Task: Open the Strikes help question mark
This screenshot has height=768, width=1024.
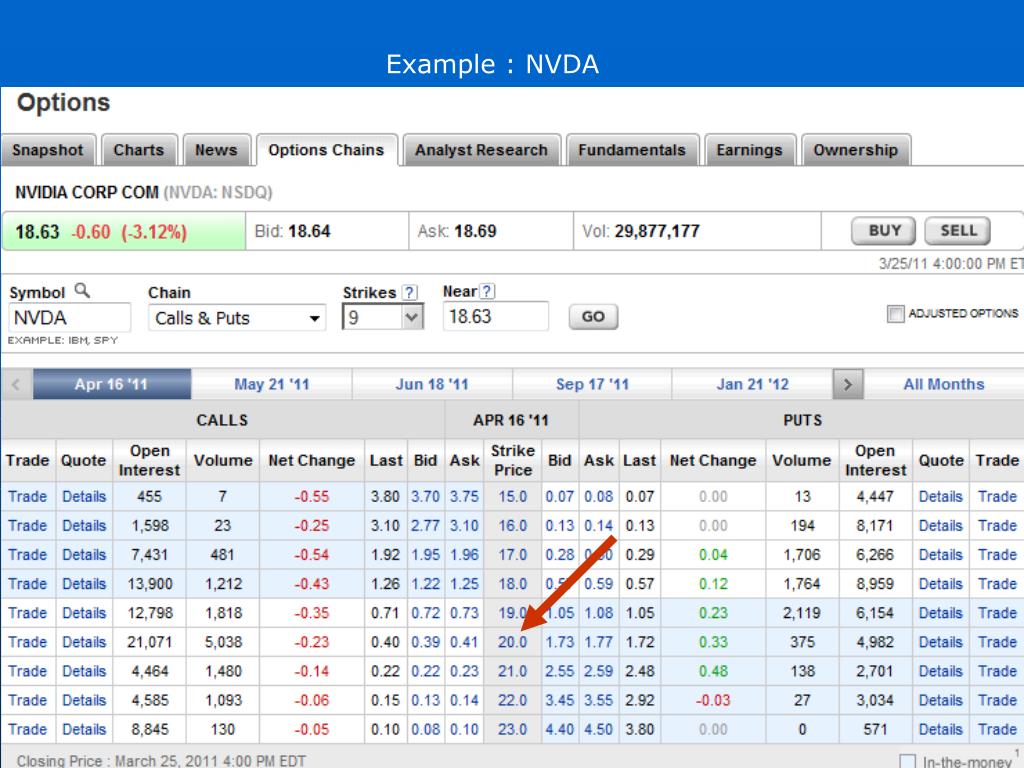Action: click(x=409, y=293)
